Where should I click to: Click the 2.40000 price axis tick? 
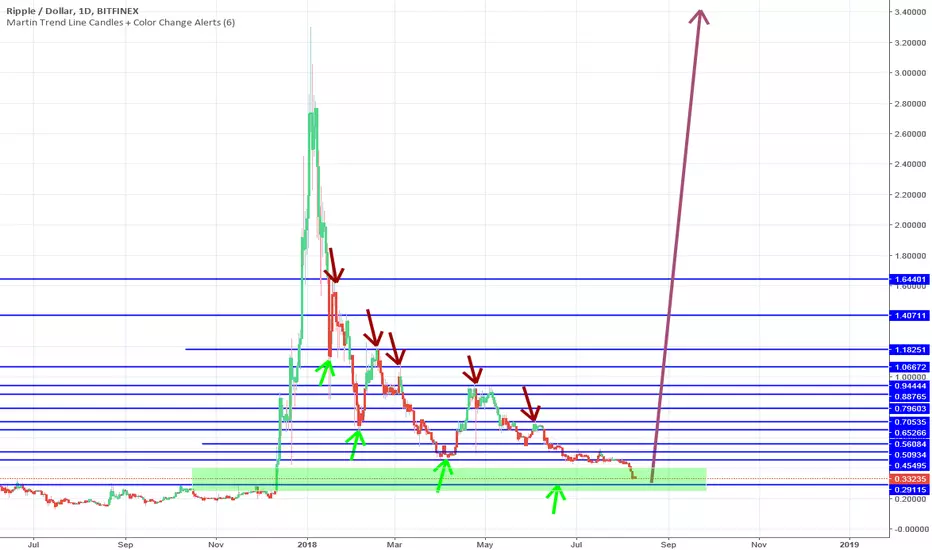[910, 164]
